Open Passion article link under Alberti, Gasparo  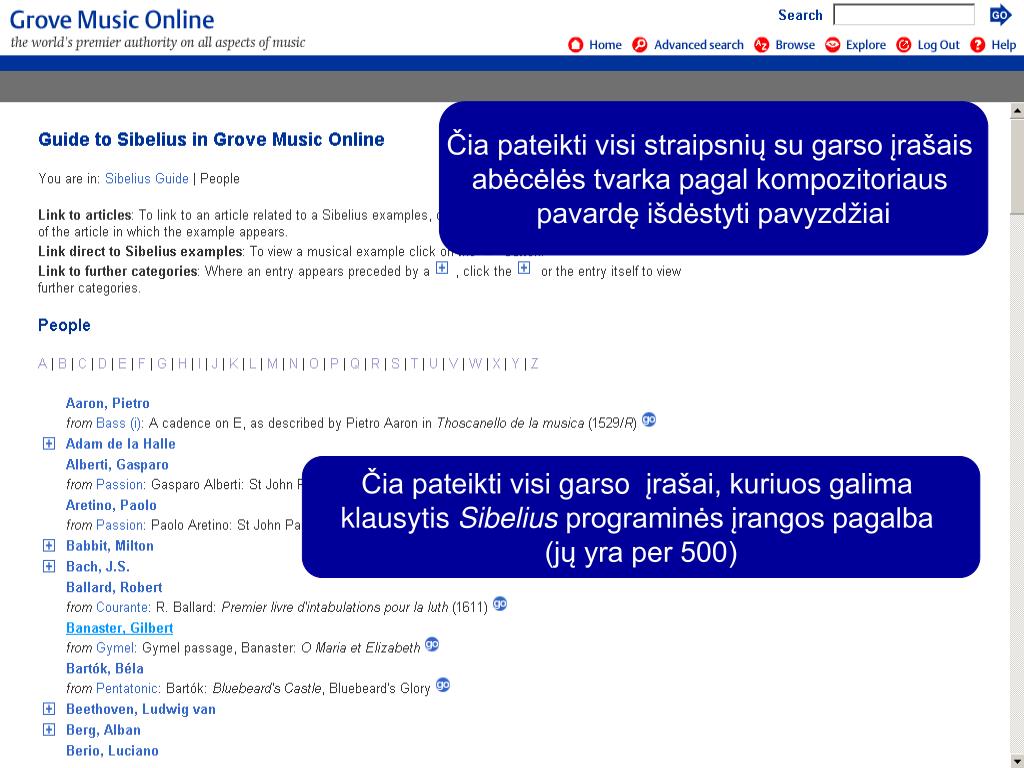pos(120,485)
